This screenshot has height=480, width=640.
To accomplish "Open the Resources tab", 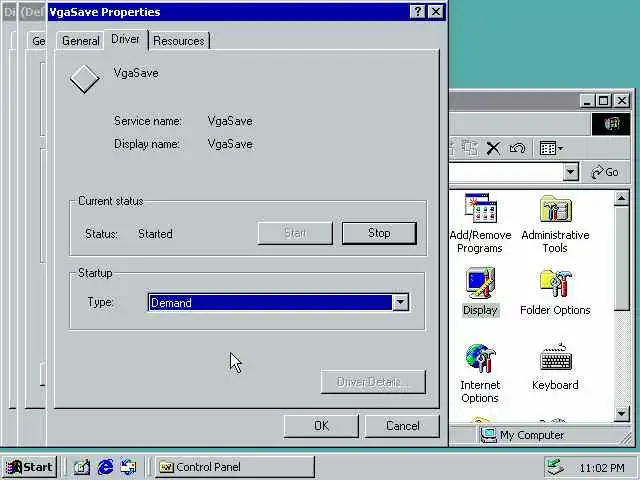I will 179,41.
